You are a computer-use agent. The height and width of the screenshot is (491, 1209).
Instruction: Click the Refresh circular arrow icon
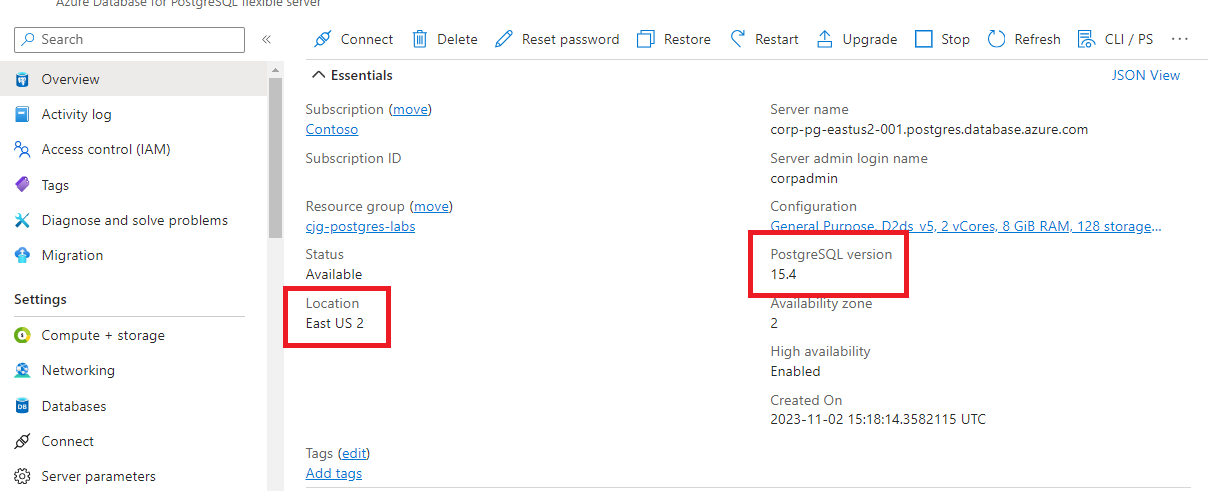coord(996,39)
